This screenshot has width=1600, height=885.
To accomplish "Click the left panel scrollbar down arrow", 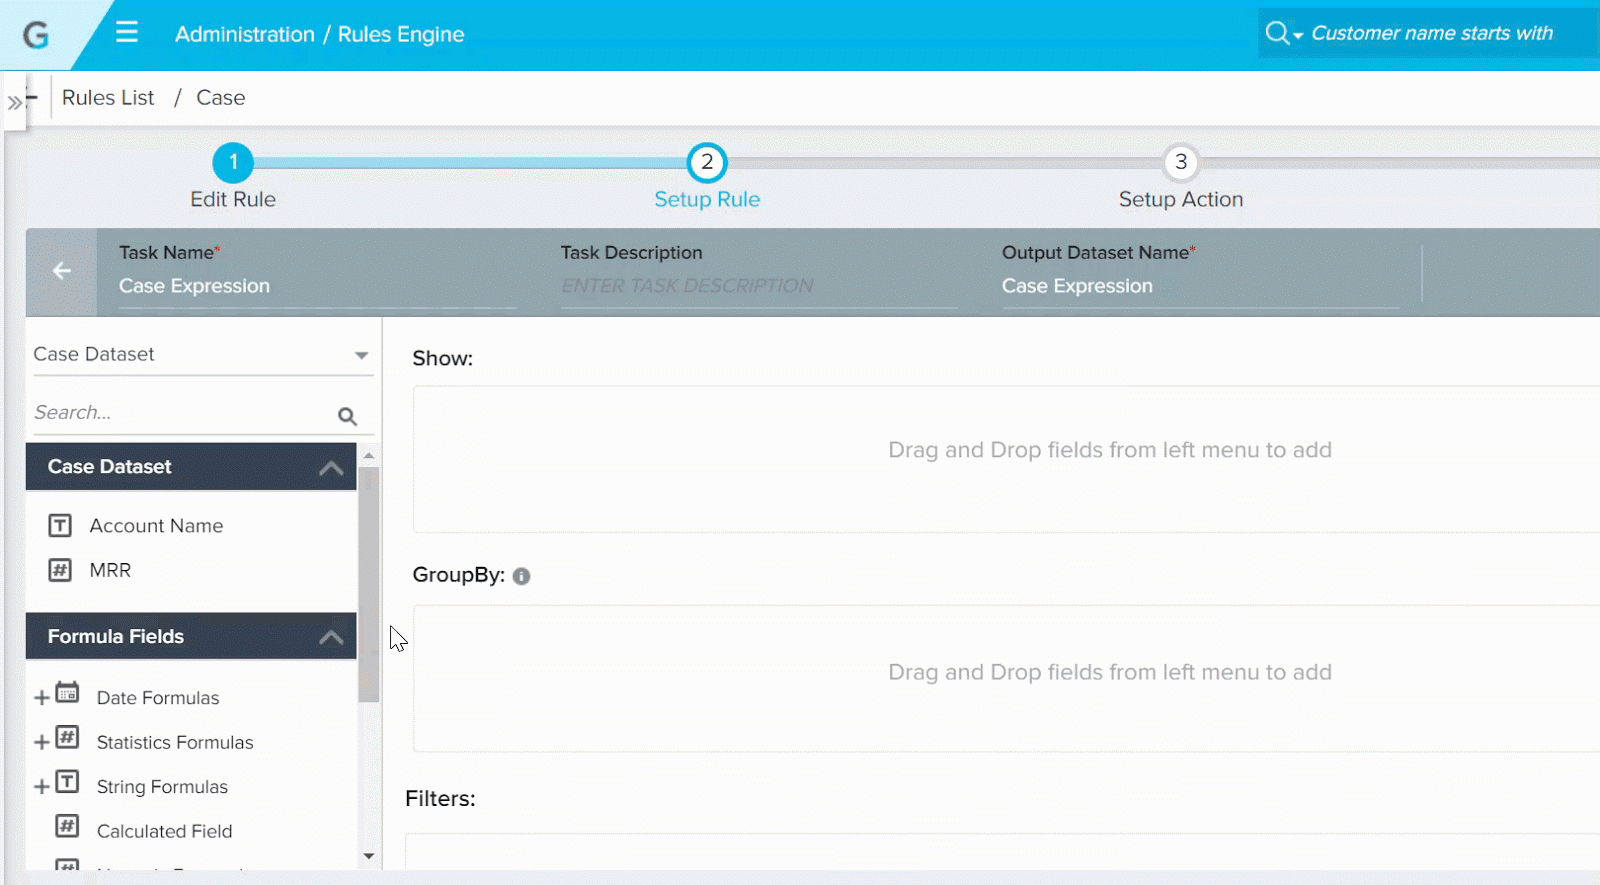I will click(369, 856).
